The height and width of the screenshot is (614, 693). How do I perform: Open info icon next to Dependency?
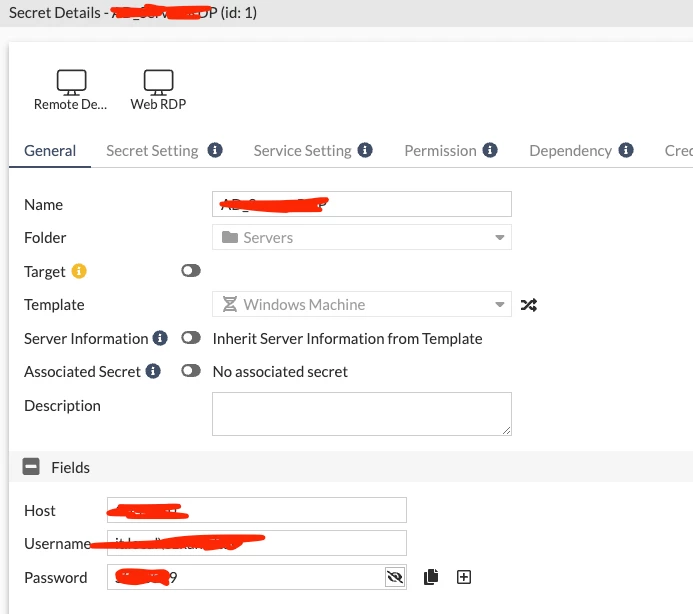pyautogui.click(x=626, y=150)
